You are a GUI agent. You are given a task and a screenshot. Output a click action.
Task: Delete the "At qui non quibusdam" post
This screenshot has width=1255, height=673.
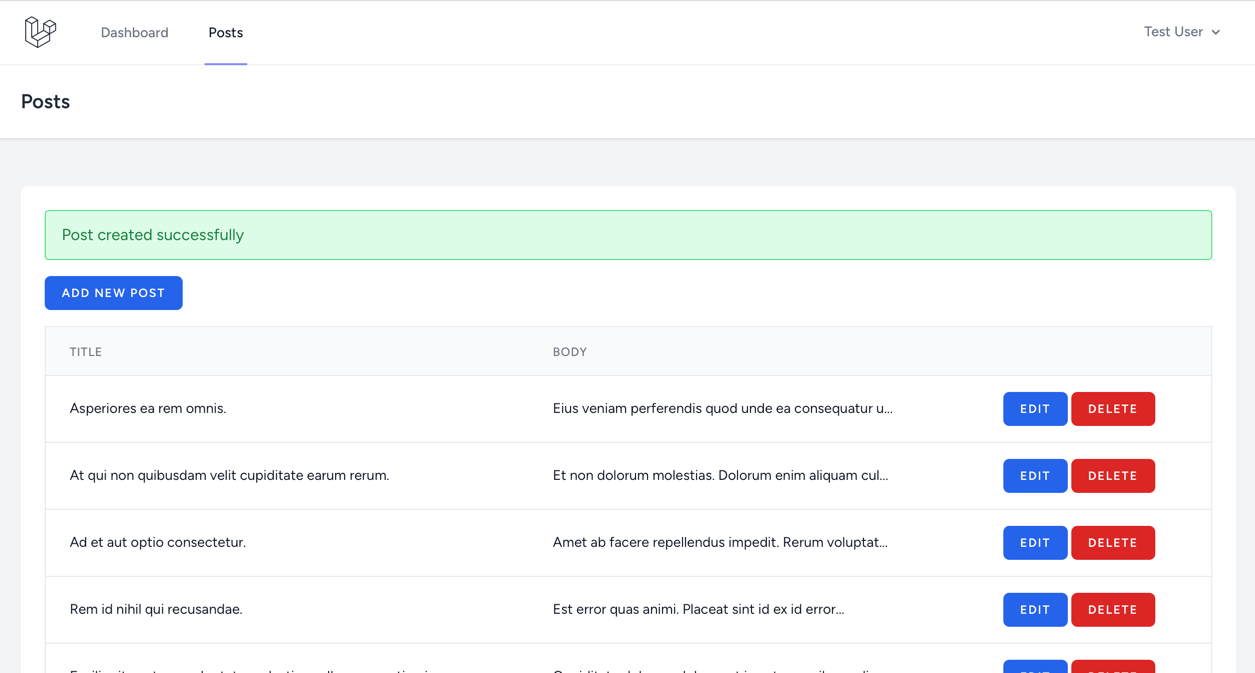click(1112, 476)
